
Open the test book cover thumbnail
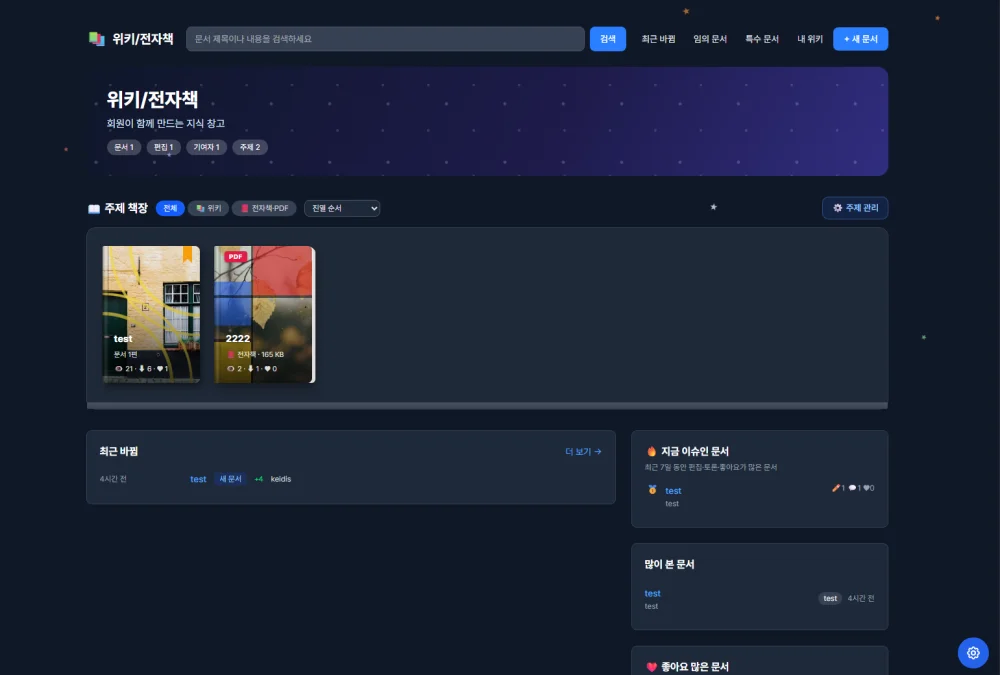151,315
